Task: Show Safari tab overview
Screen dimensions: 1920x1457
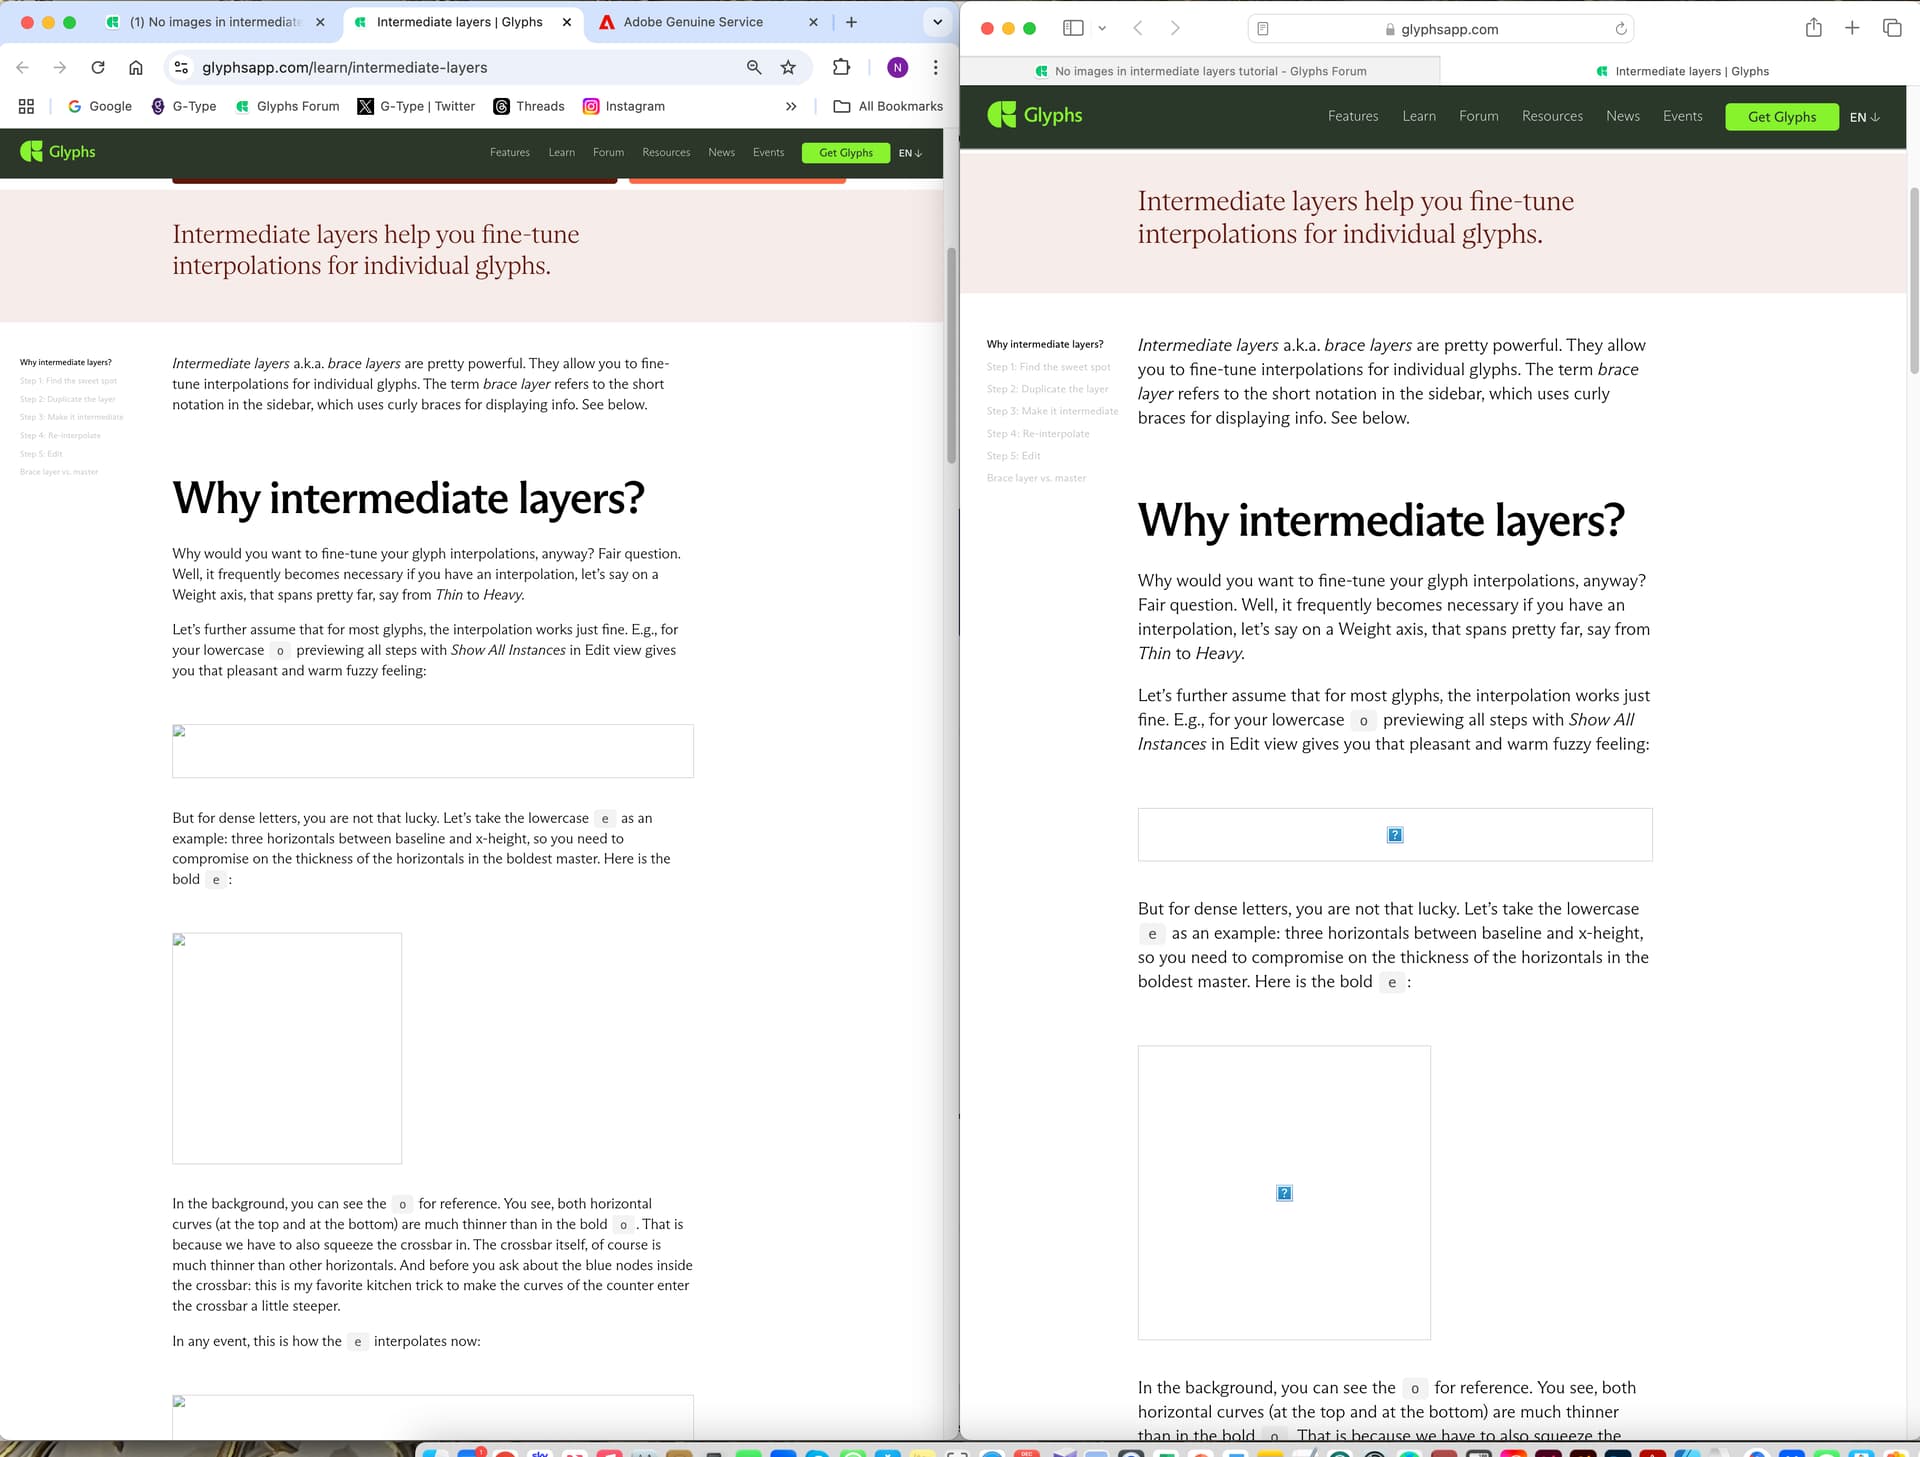Action: [x=1891, y=28]
